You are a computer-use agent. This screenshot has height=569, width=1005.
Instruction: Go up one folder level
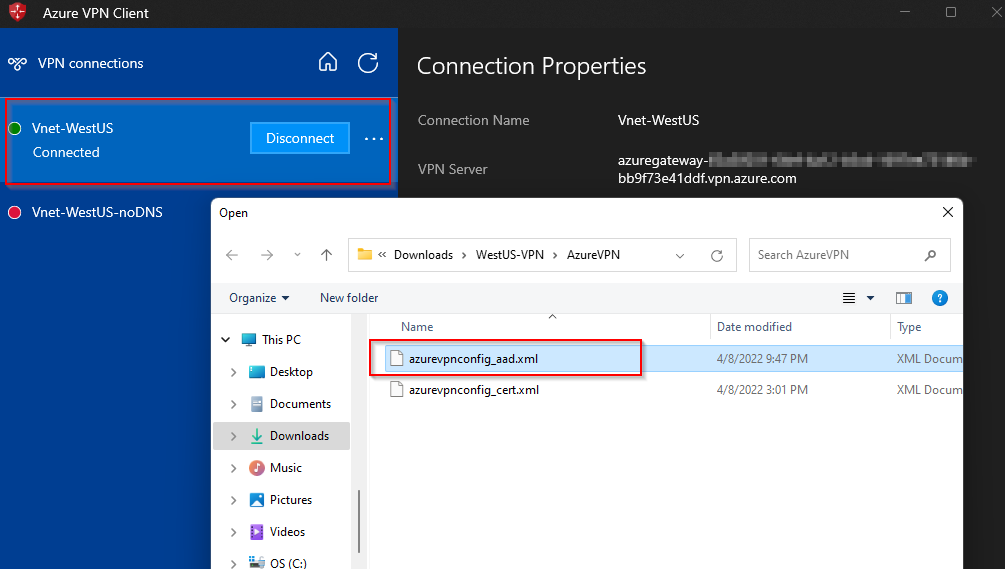(326, 255)
